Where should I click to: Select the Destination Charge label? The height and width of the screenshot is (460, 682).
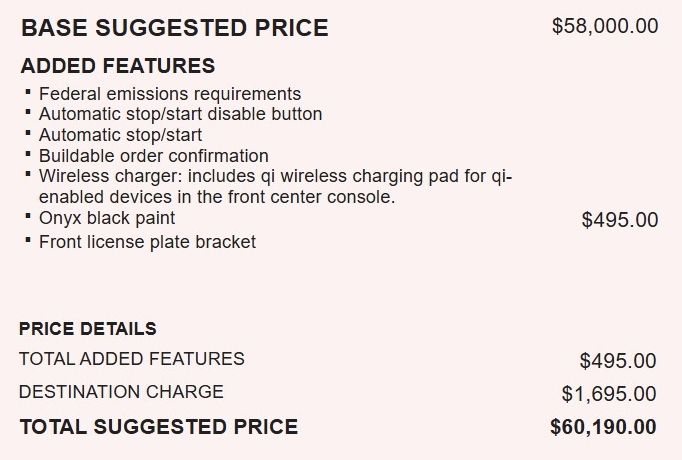121,392
